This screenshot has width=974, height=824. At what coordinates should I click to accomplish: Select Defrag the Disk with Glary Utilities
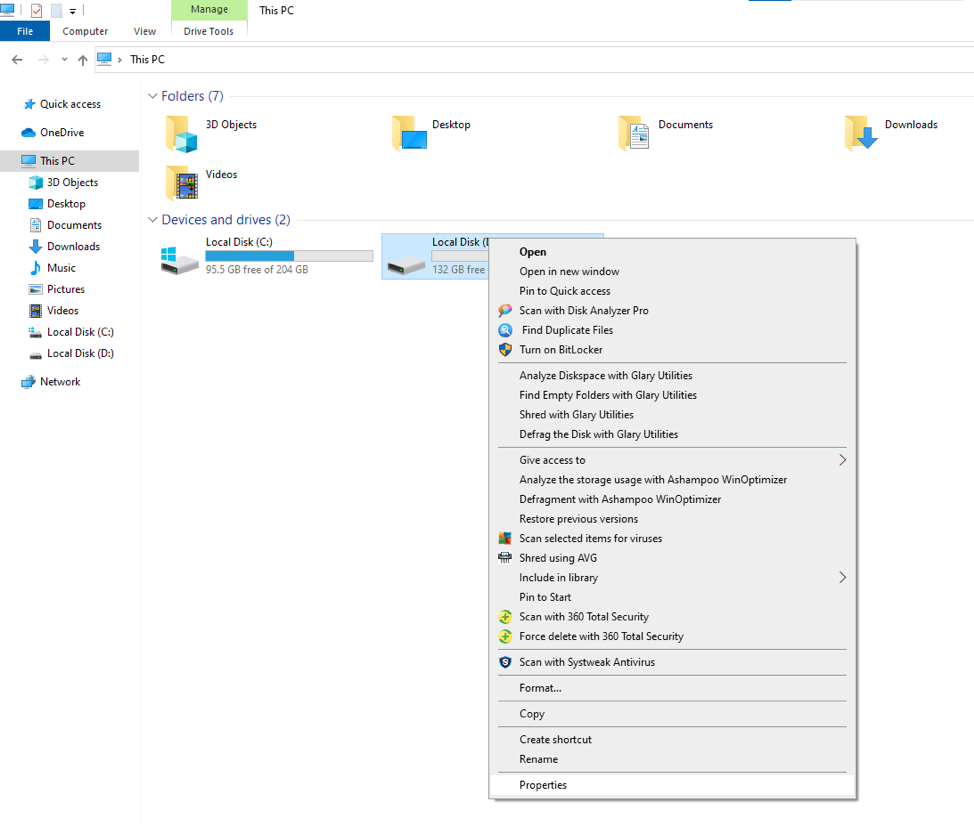pos(672,435)
